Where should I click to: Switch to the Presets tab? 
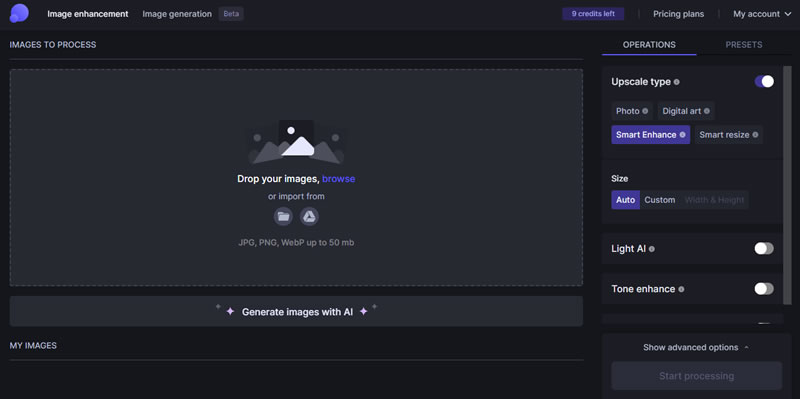[x=744, y=45]
